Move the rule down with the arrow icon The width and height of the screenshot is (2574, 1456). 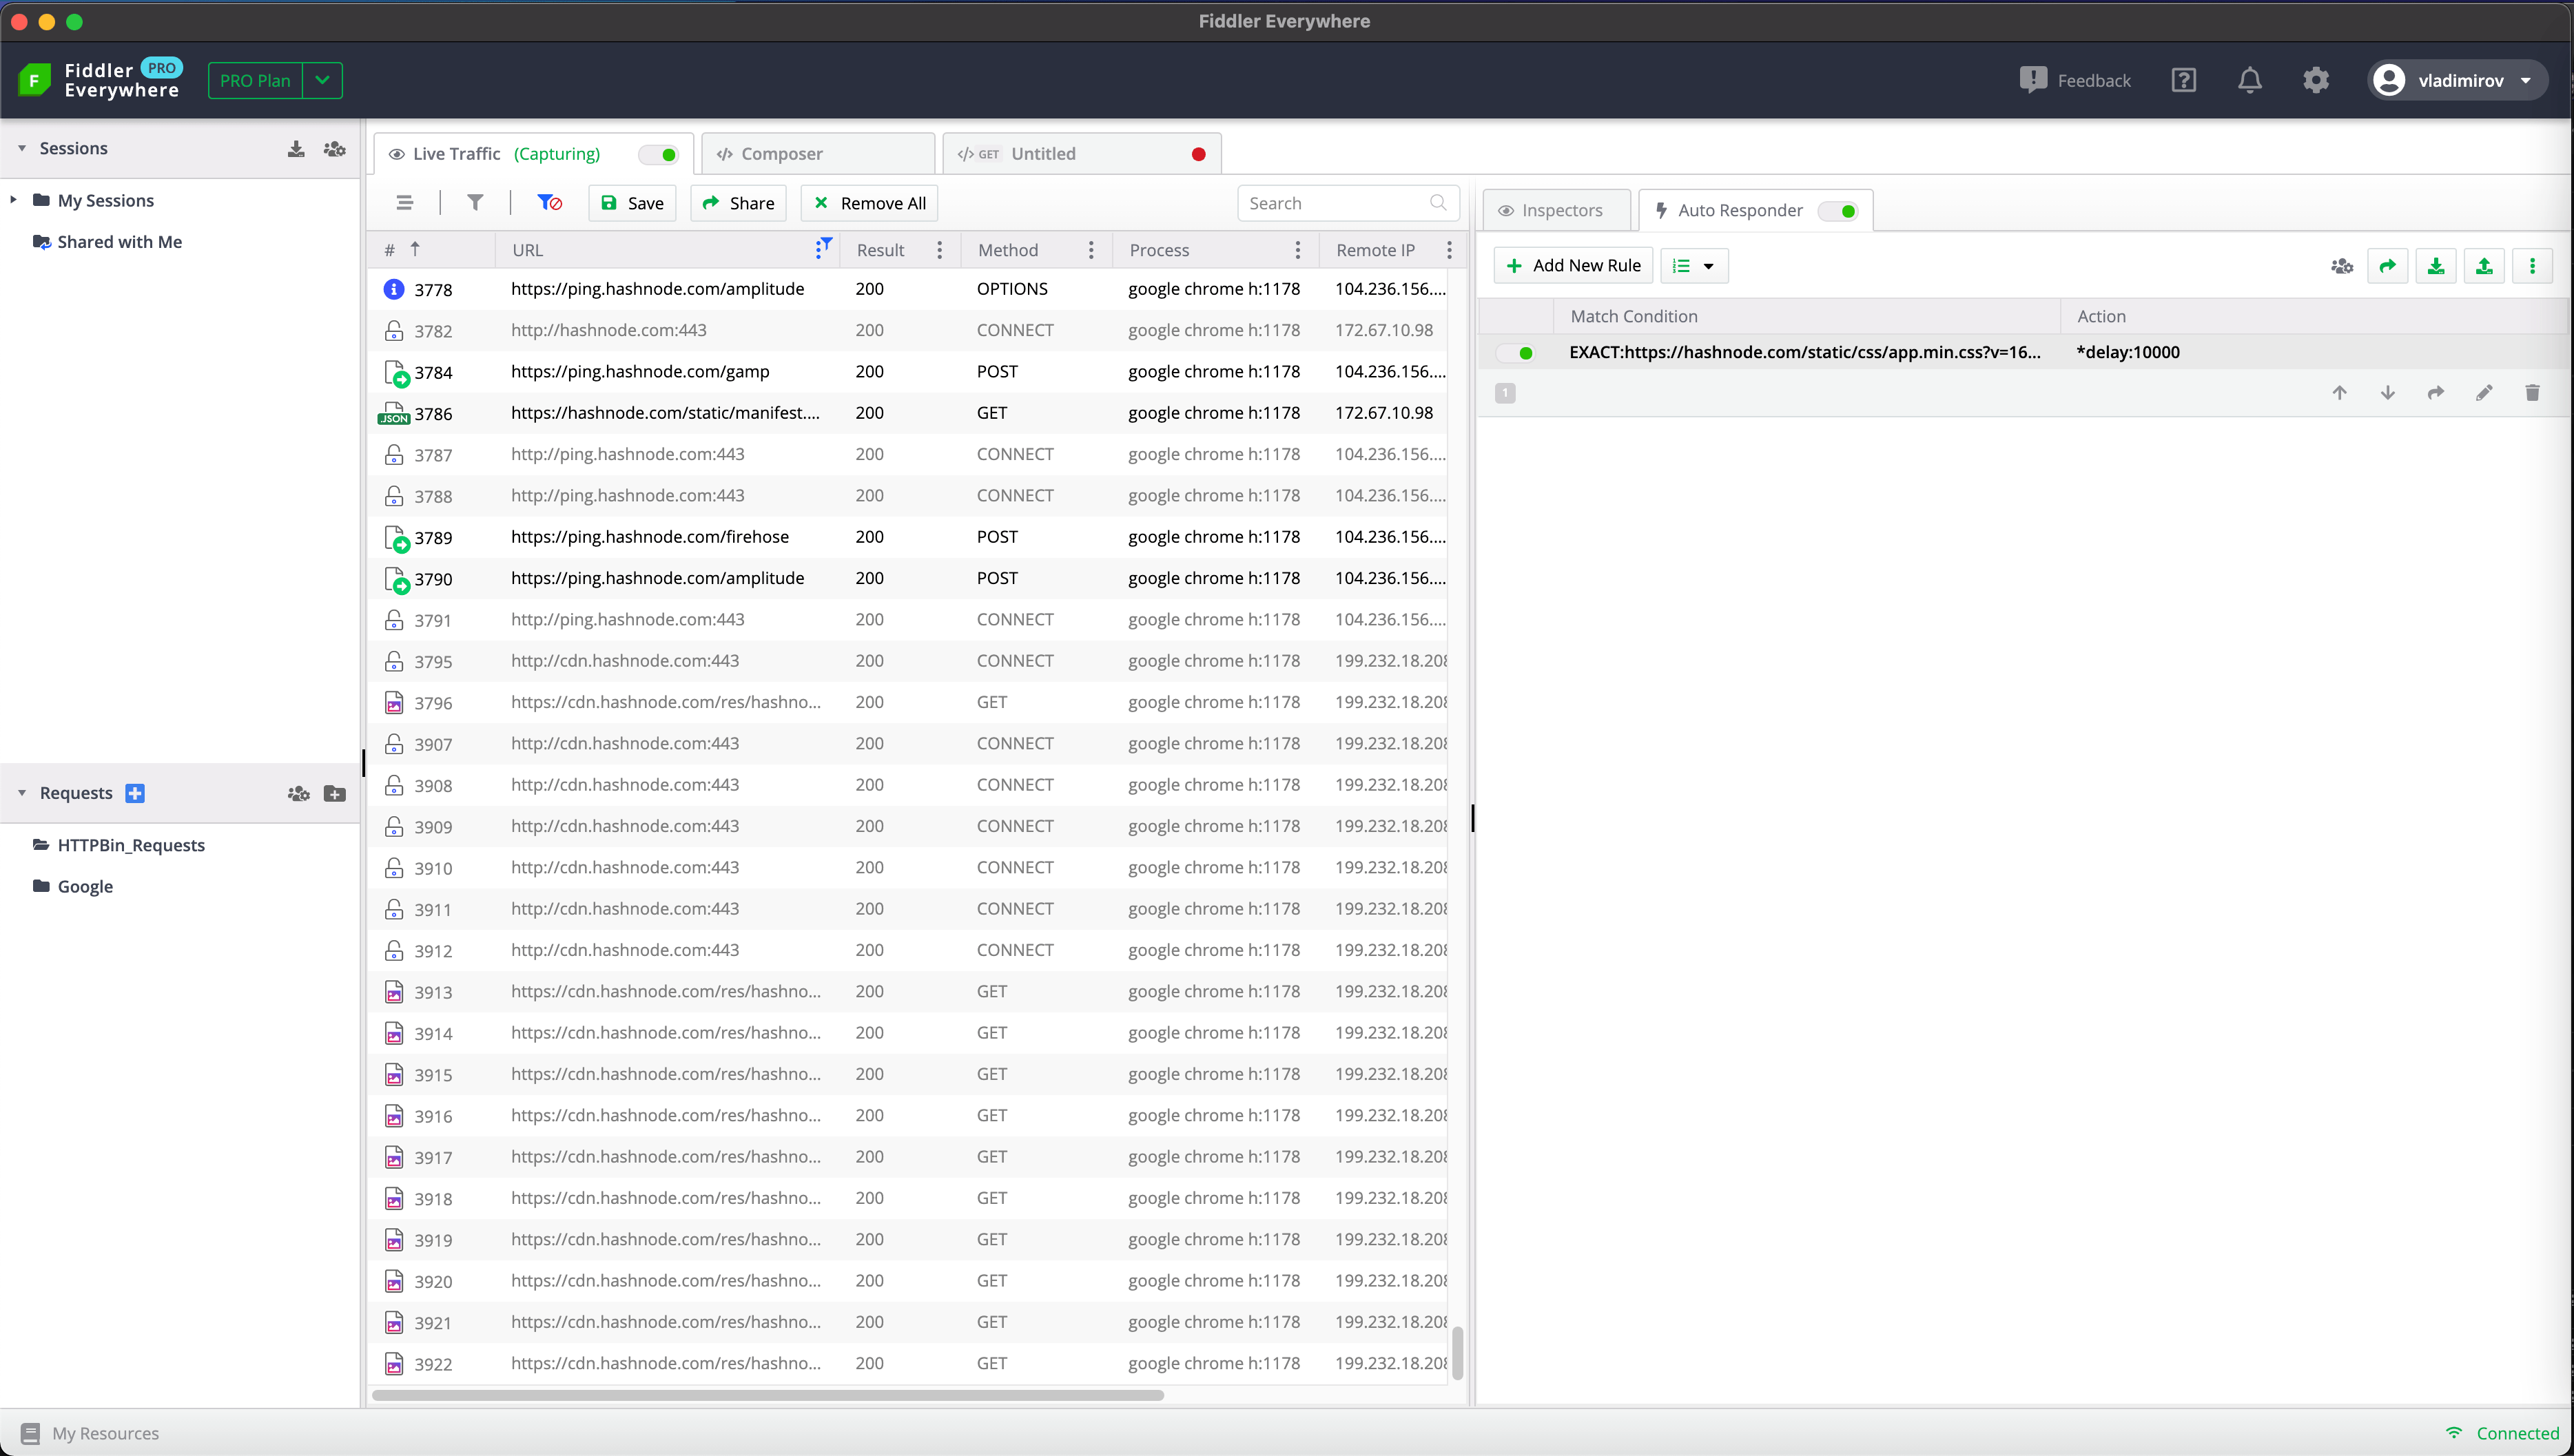coord(2387,393)
